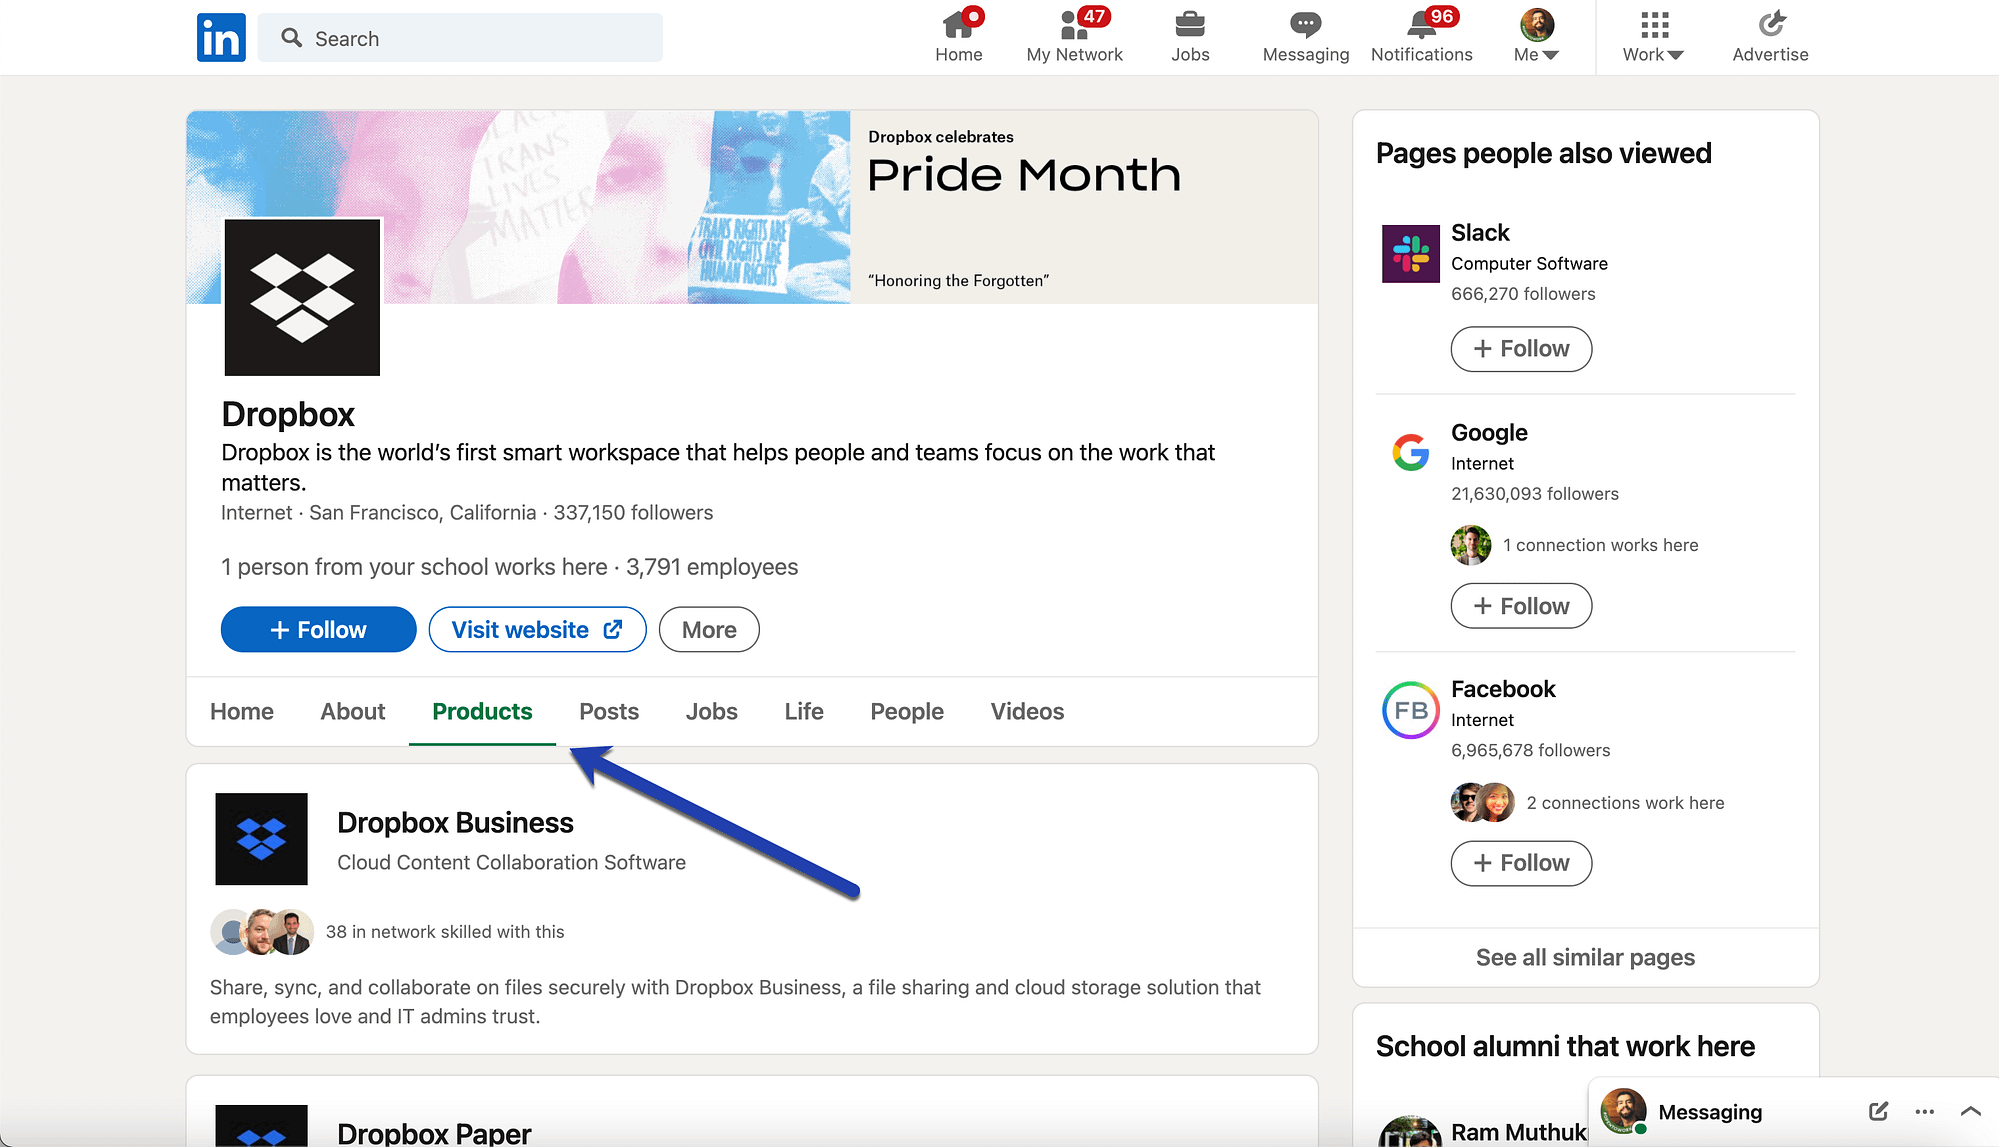This screenshot has width=1999, height=1147.
Task: See all similar pages
Action: coord(1585,958)
